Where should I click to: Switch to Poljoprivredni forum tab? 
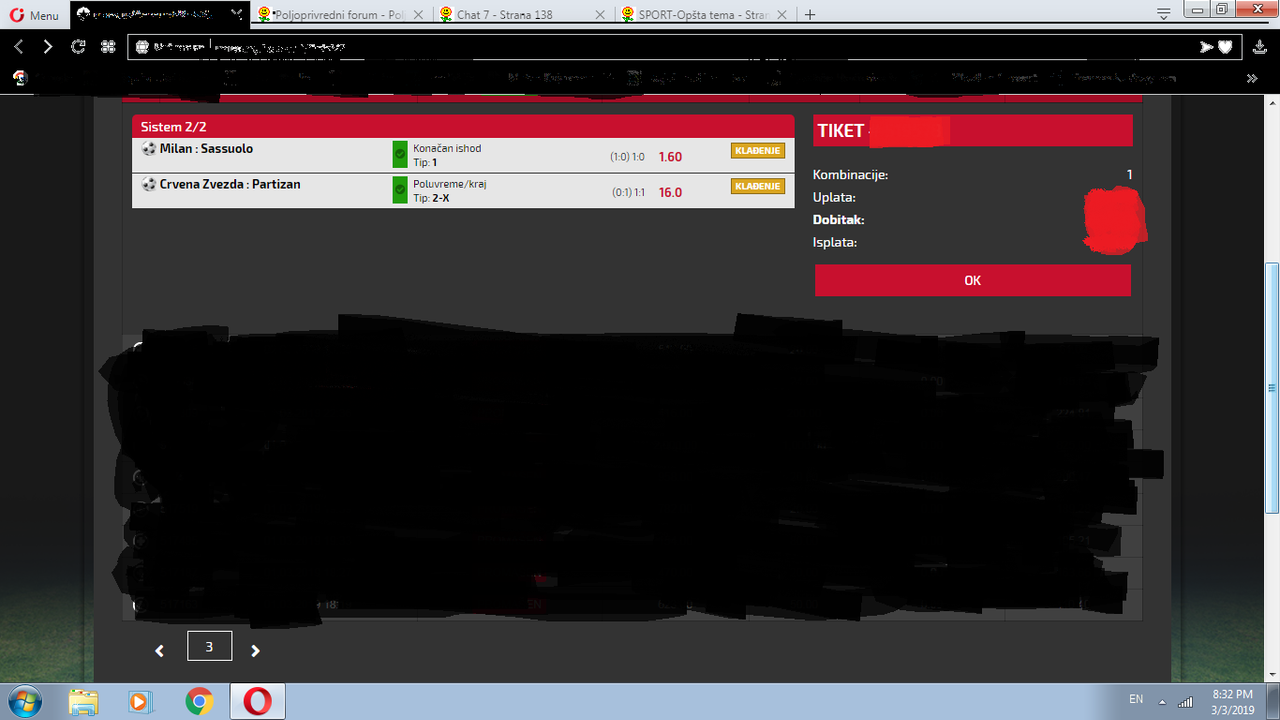point(340,15)
